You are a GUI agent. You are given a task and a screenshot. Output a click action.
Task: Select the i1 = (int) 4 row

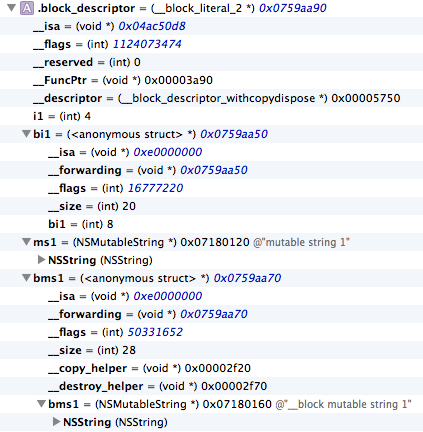[x=211, y=116]
